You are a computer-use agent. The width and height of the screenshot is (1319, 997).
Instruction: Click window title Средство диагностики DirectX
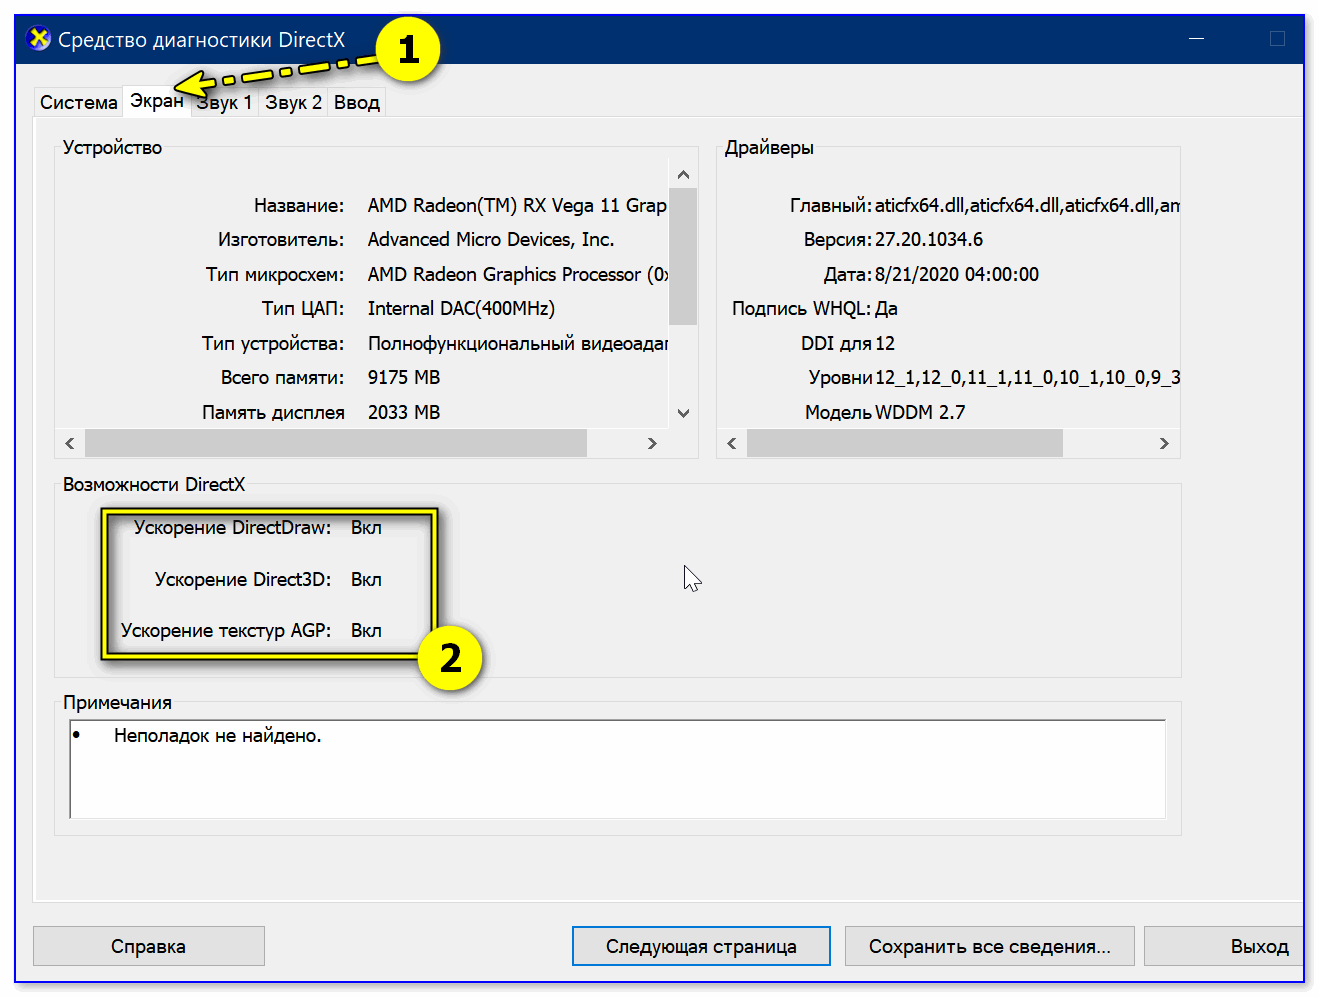coord(202,40)
